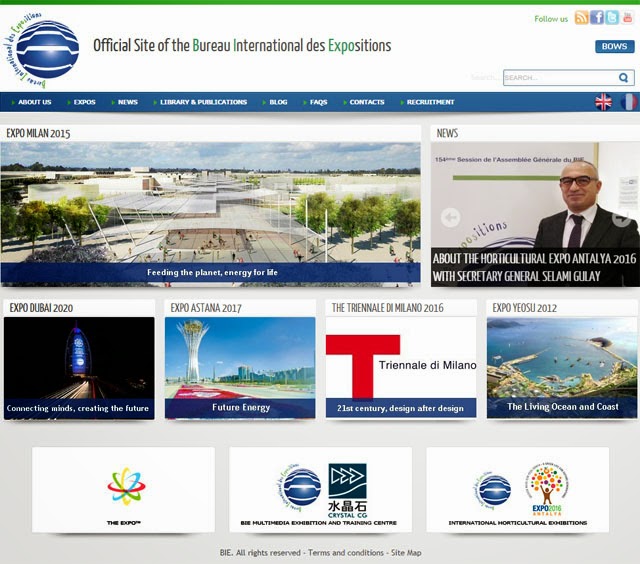Viewport: 640px width, 564px height.
Task: Open the YouTube channel icon
Action: (x=627, y=18)
